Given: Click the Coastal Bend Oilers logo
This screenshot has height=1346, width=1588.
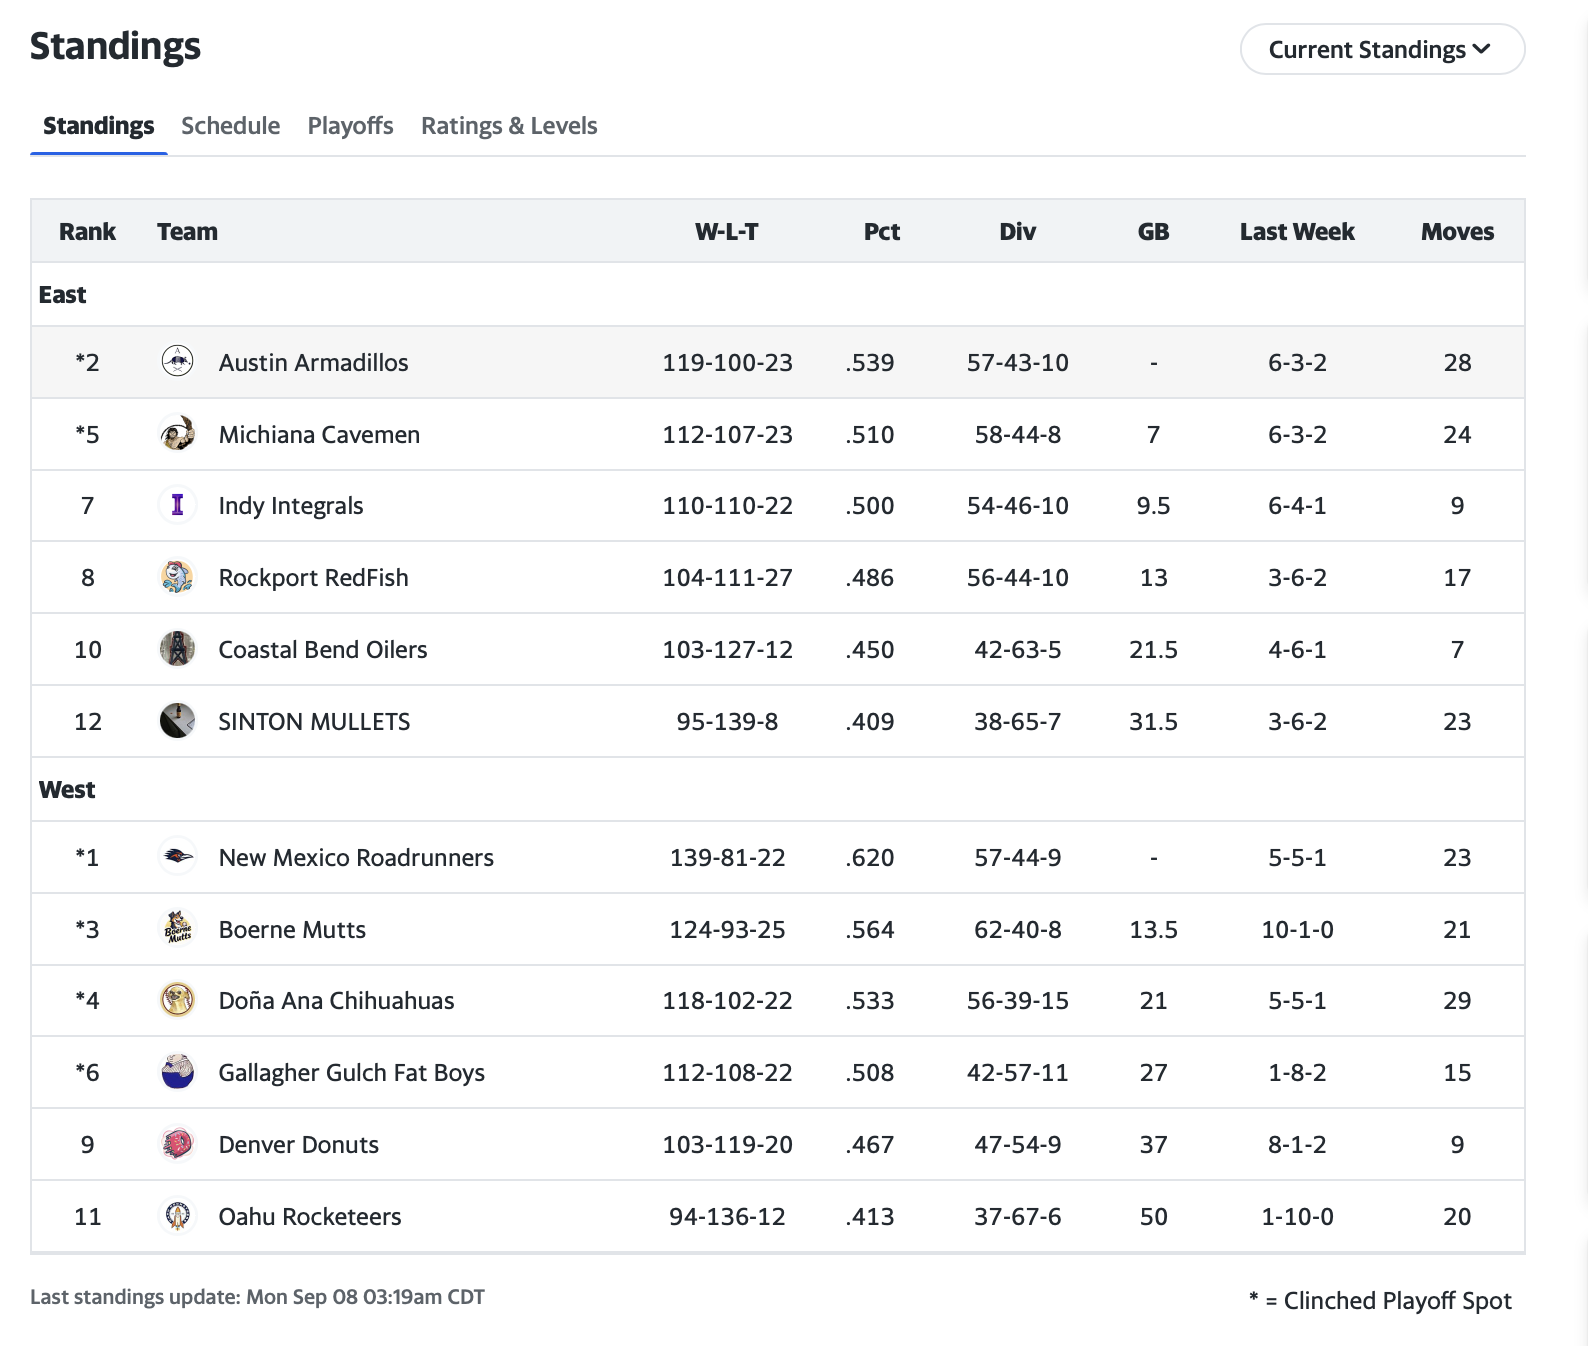Looking at the screenshot, I should click(x=177, y=649).
